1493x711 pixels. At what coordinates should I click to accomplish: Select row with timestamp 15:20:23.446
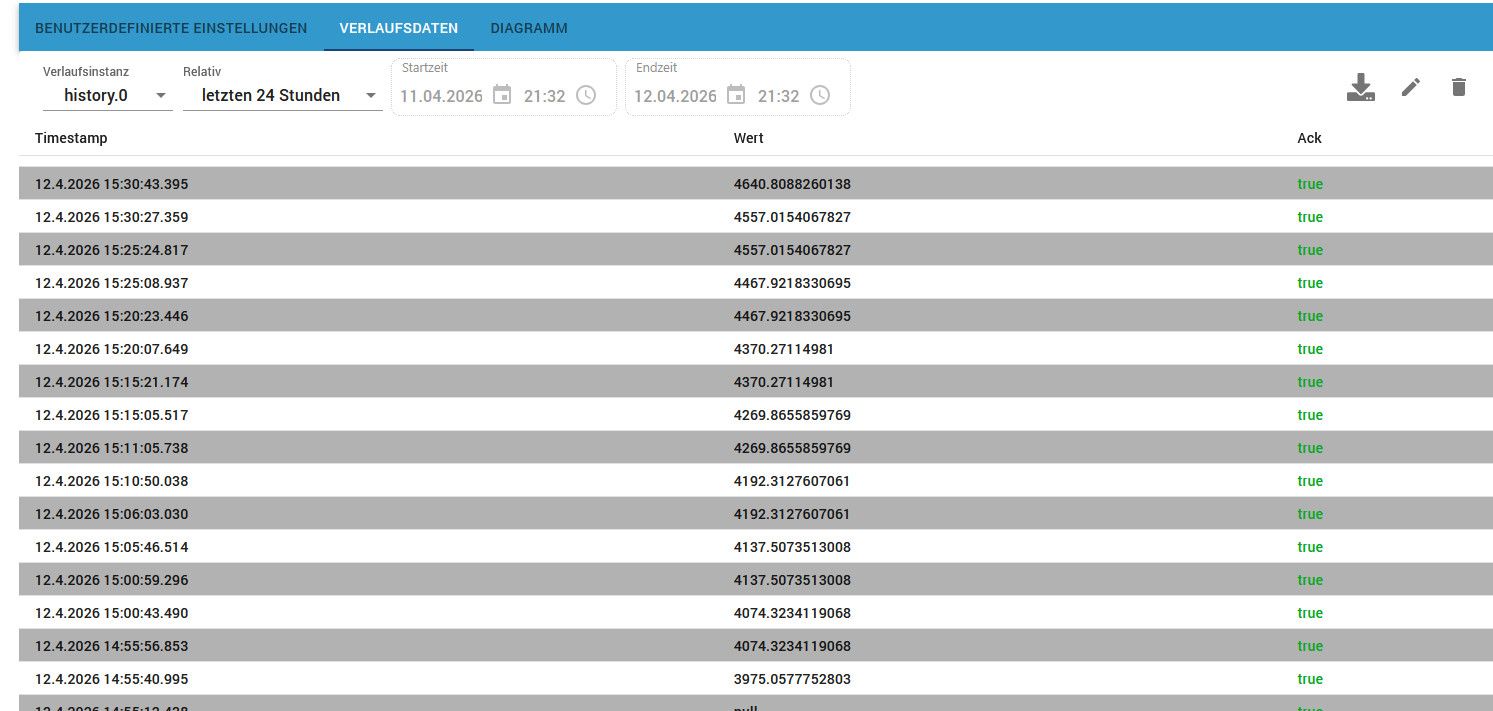click(756, 316)
